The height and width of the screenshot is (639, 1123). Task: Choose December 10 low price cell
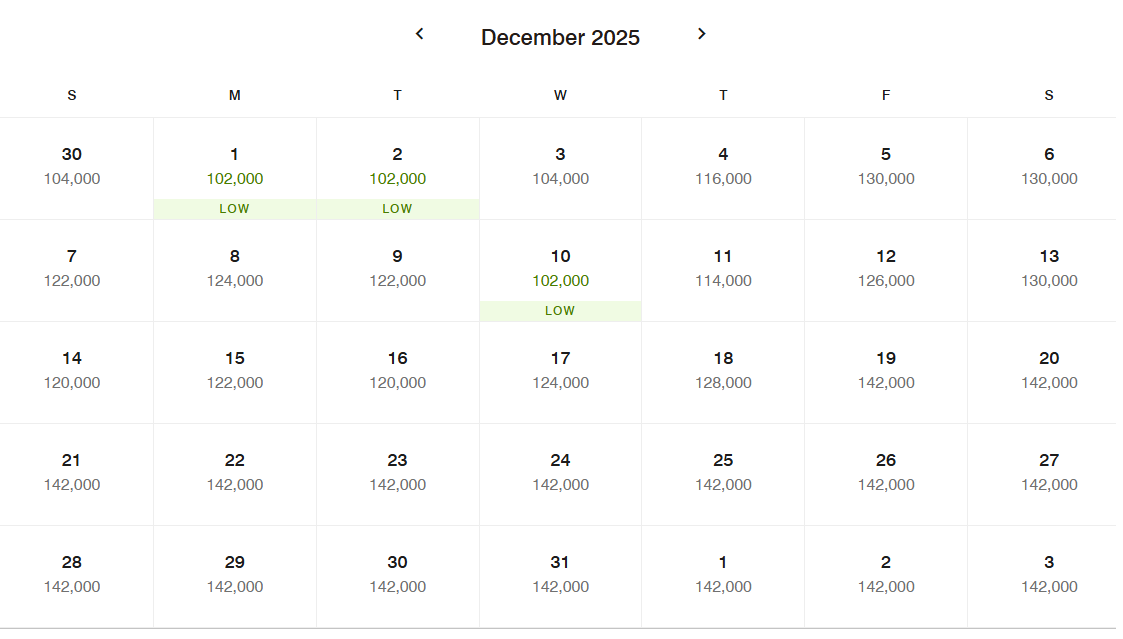[x=560, y=271]
